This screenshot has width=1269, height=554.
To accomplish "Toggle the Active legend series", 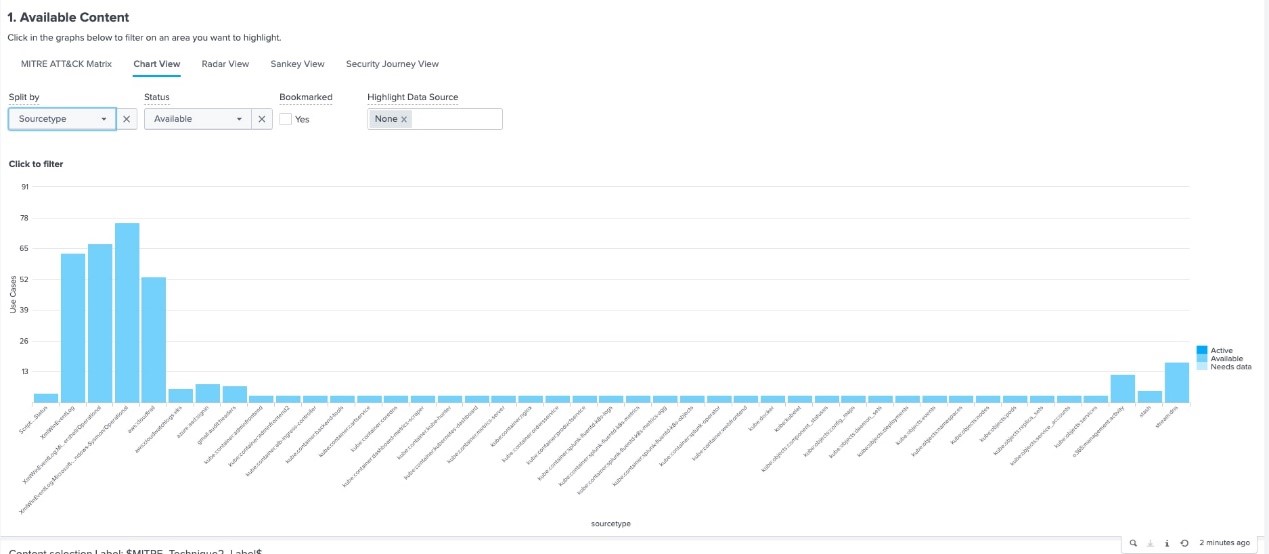I will pyautogui.click(x=1221, y=350).
